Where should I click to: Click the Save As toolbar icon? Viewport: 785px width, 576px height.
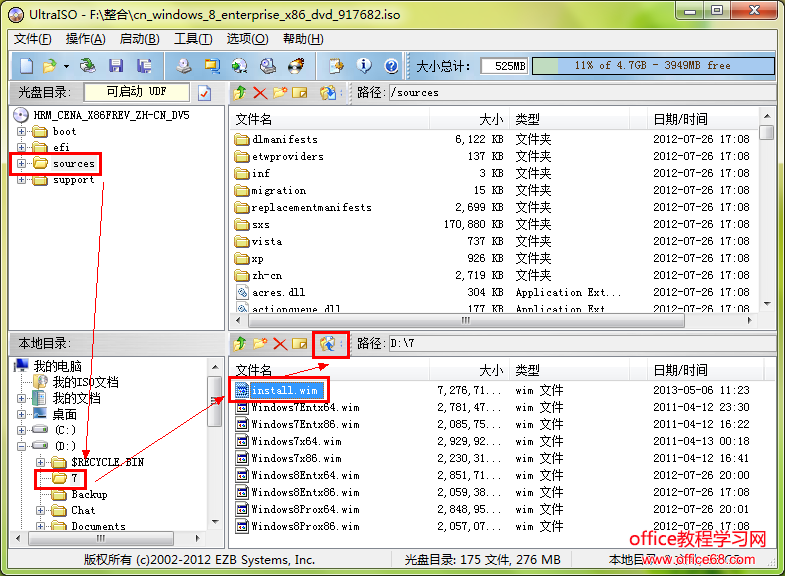click(144, 66)
